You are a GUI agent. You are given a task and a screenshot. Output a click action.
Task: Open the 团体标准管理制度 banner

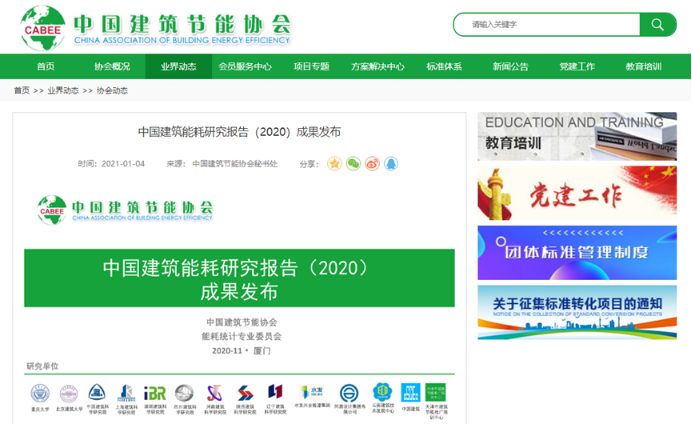point(577,253)
